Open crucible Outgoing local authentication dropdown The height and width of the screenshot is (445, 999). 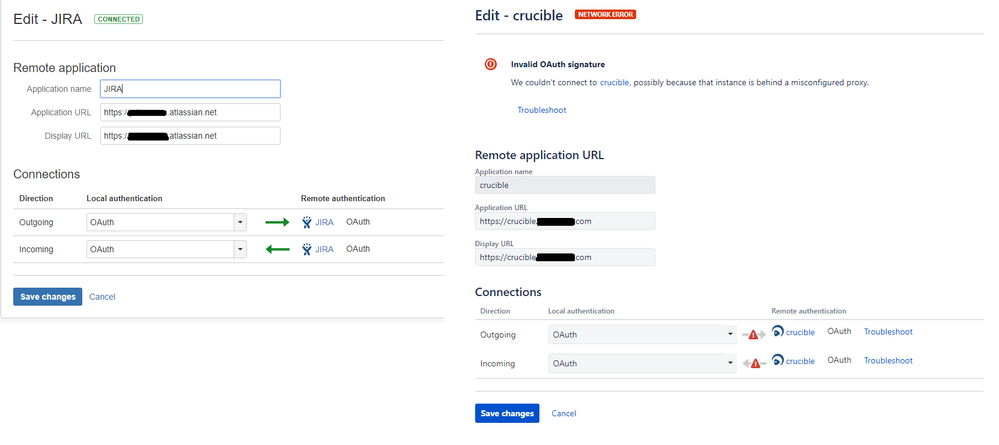642,335
